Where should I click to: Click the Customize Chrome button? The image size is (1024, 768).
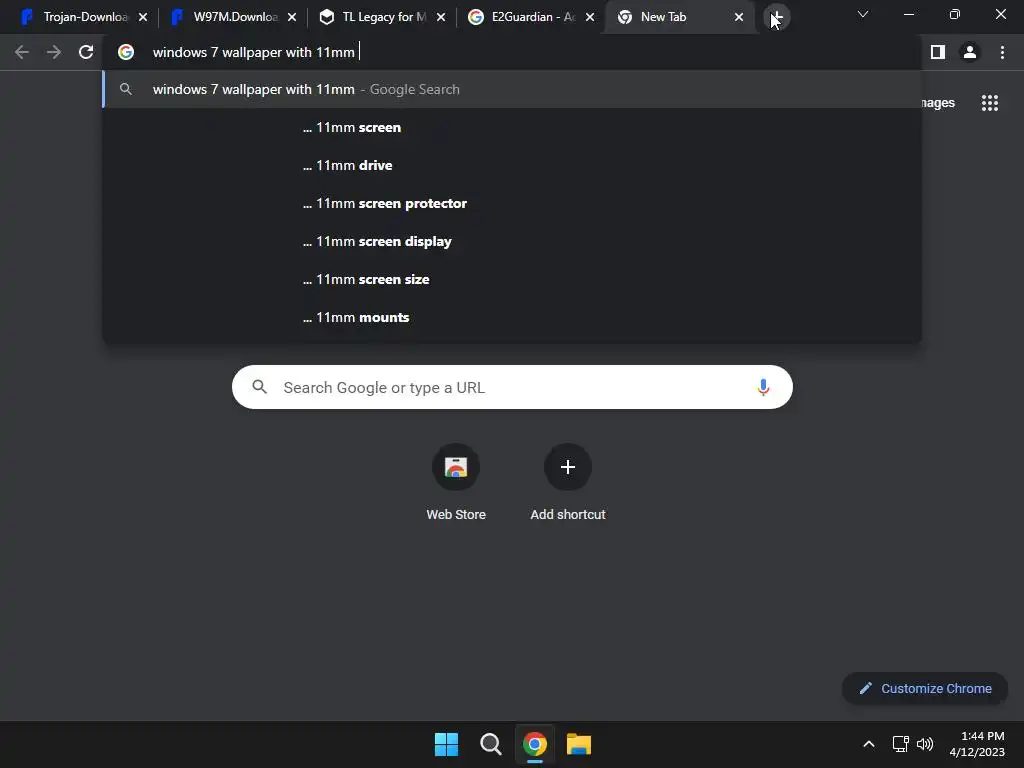[x=925, y=688]
